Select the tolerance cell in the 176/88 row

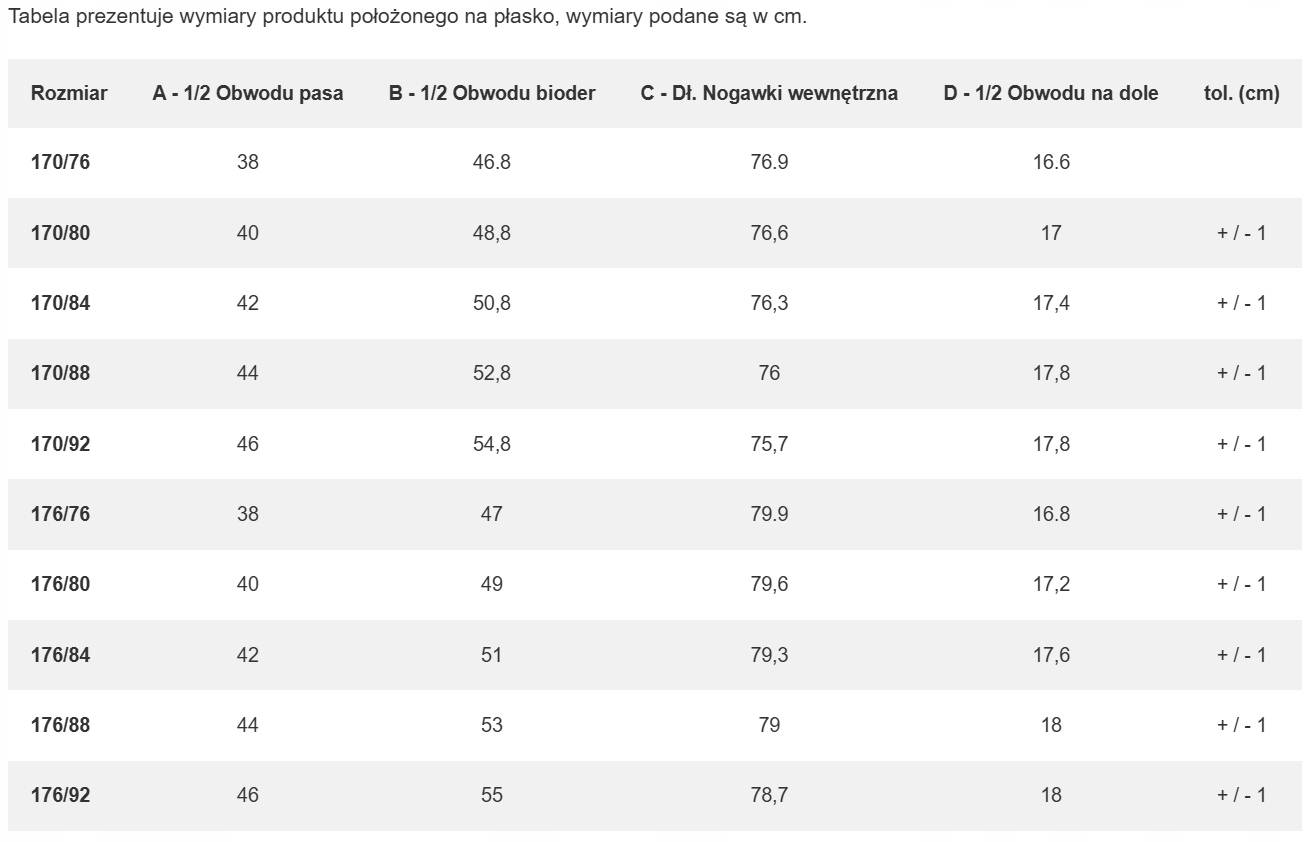point(1242,725)
